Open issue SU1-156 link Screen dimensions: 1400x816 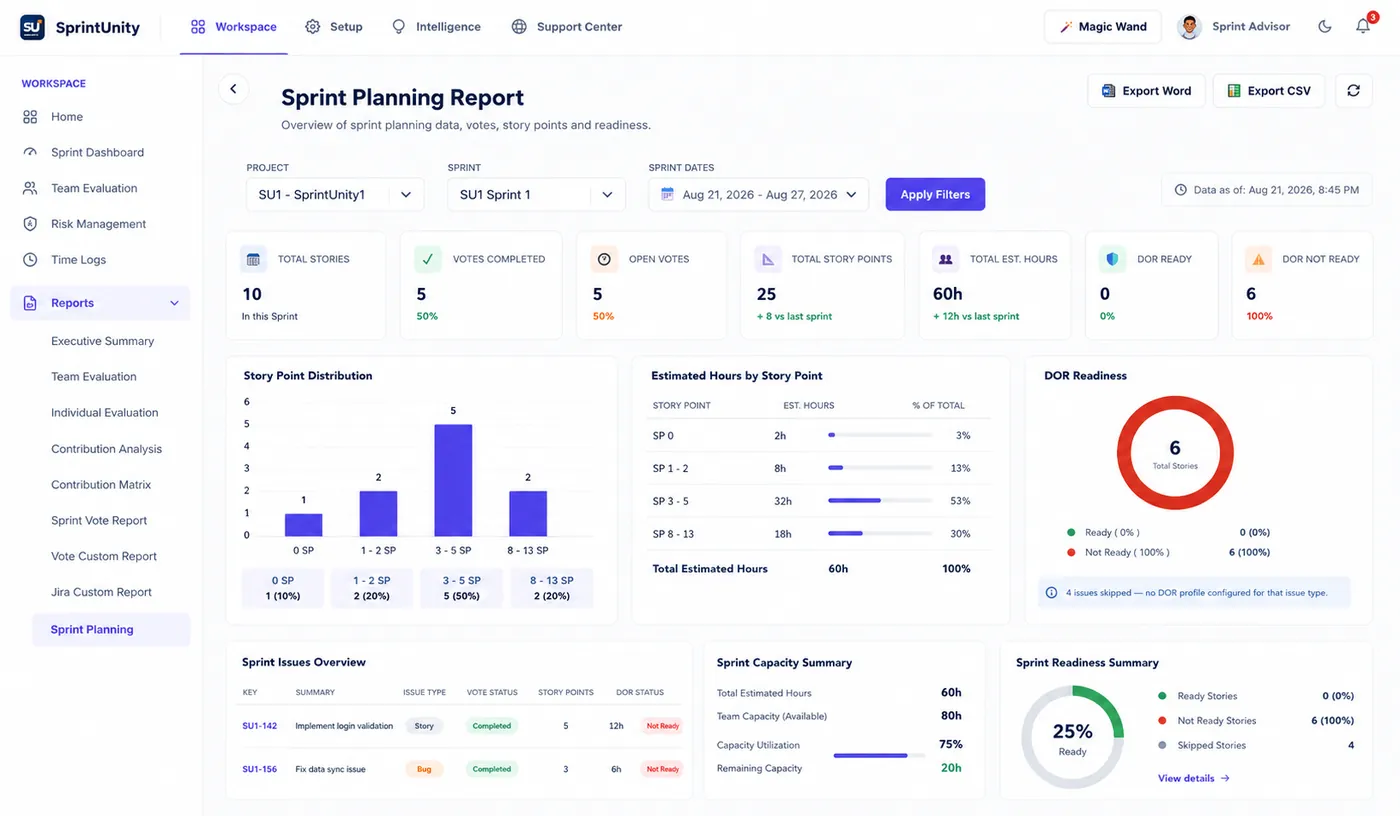259,769
